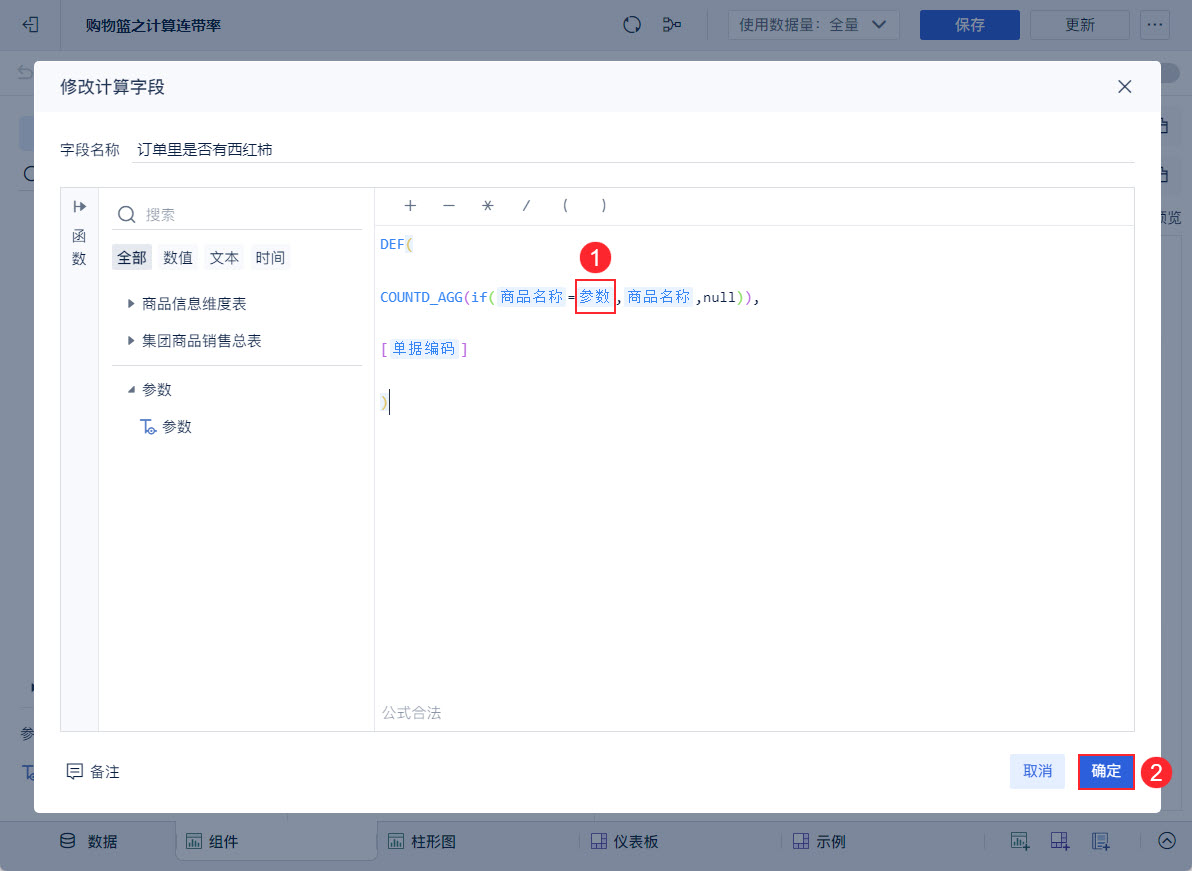Image resolution: width=1192 pixels, height=871 pixels.
Task: Collapse the function panel arrow icon
Action: tap(80, 207)
